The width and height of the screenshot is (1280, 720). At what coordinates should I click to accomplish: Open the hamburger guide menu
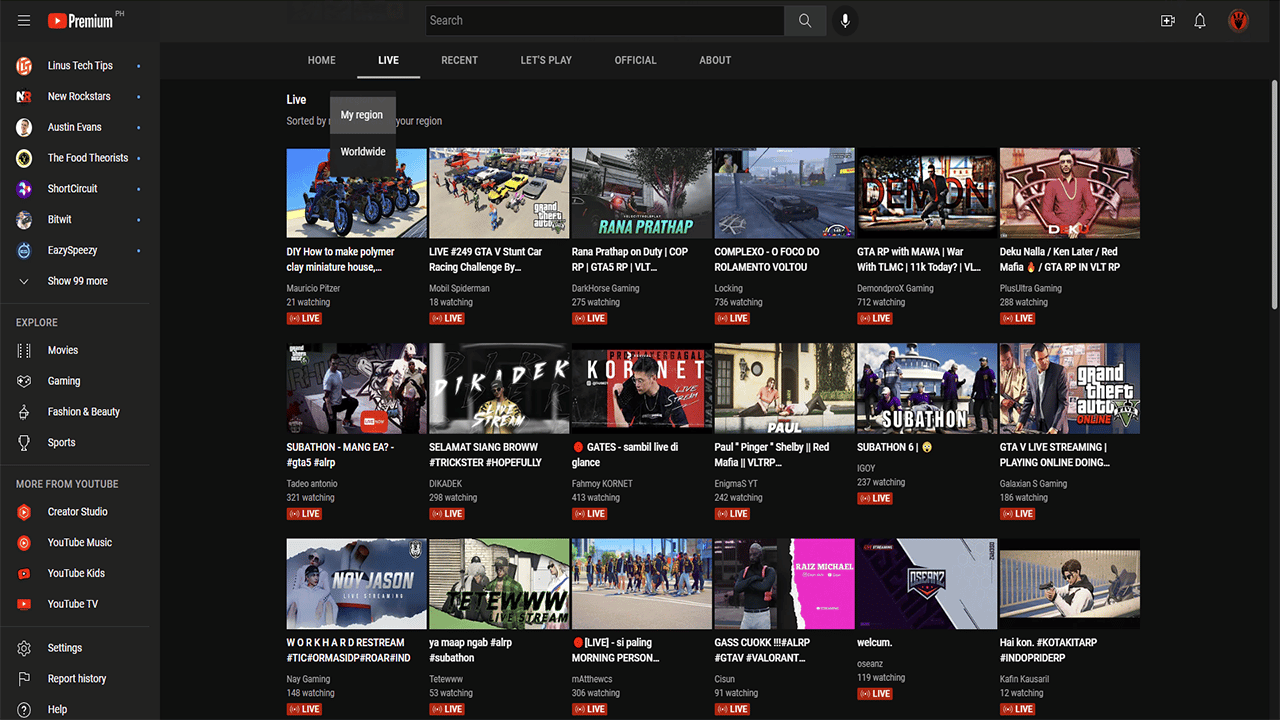pyautogui.click(x=24, y=21)
